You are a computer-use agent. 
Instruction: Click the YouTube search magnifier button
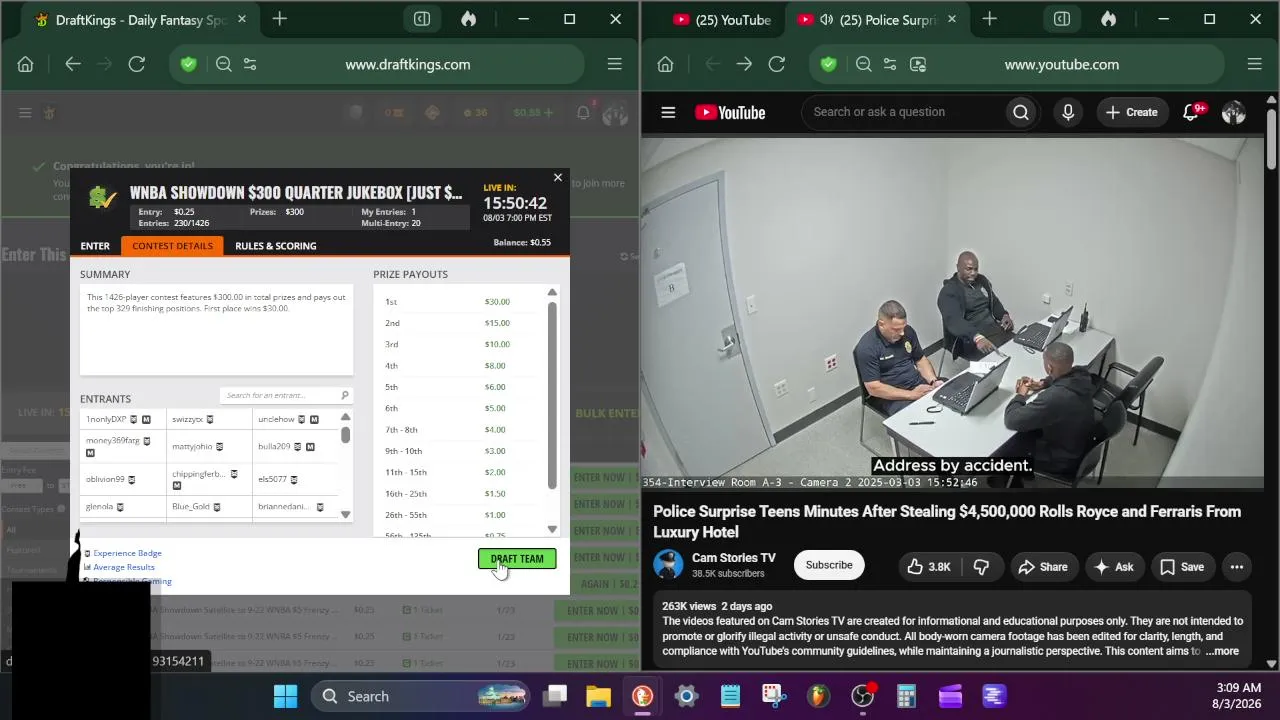click(1021, 112)
